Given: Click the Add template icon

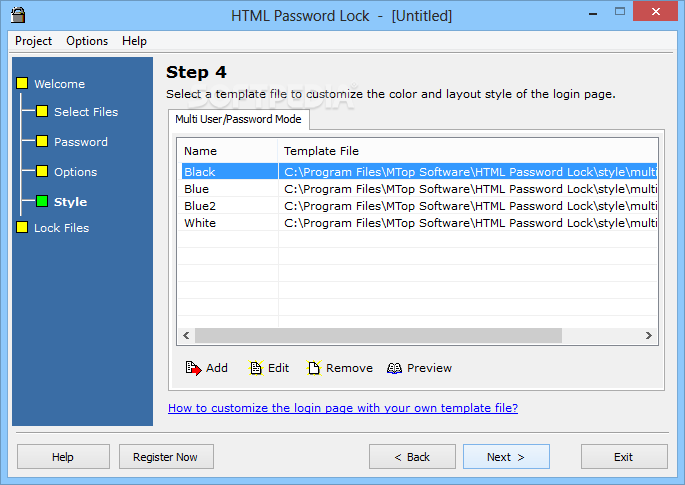Looking at the screenshot, I should 193,368.
